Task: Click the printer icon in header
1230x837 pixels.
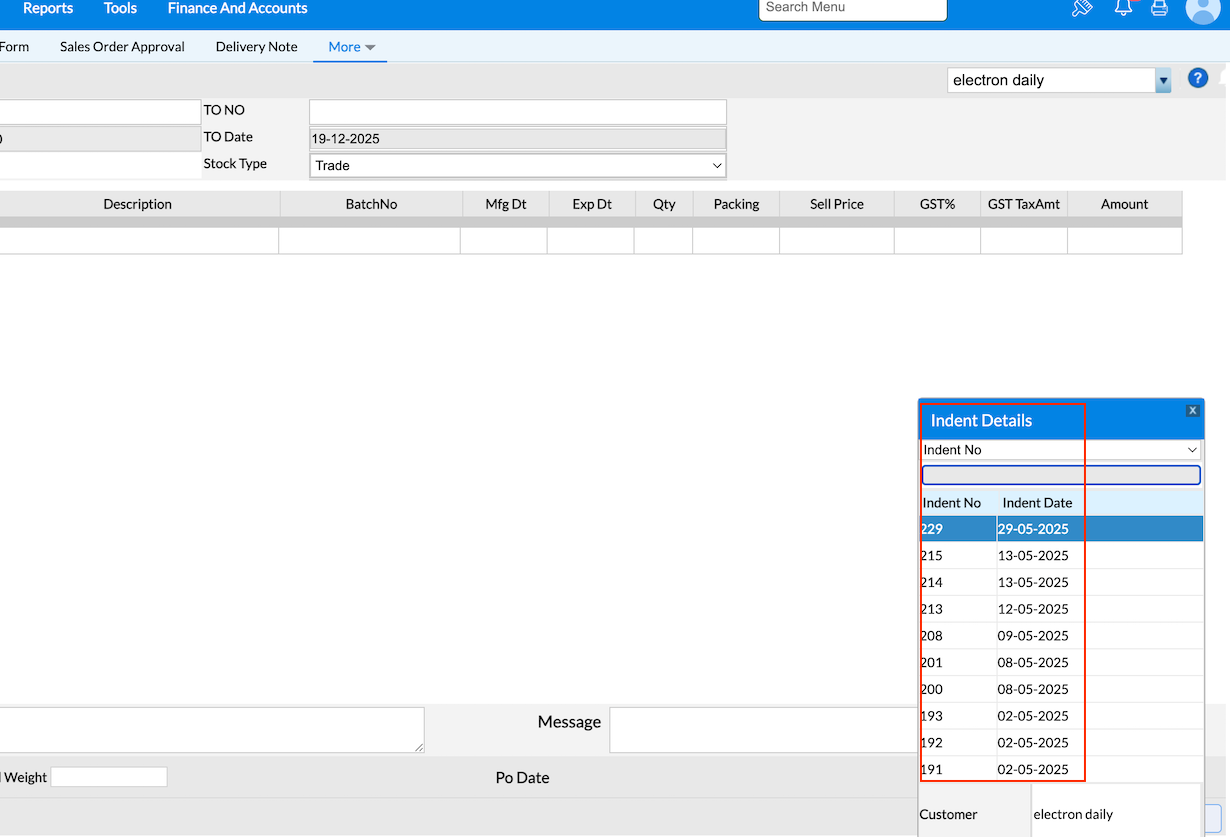Action: [x=1159, y=9]
